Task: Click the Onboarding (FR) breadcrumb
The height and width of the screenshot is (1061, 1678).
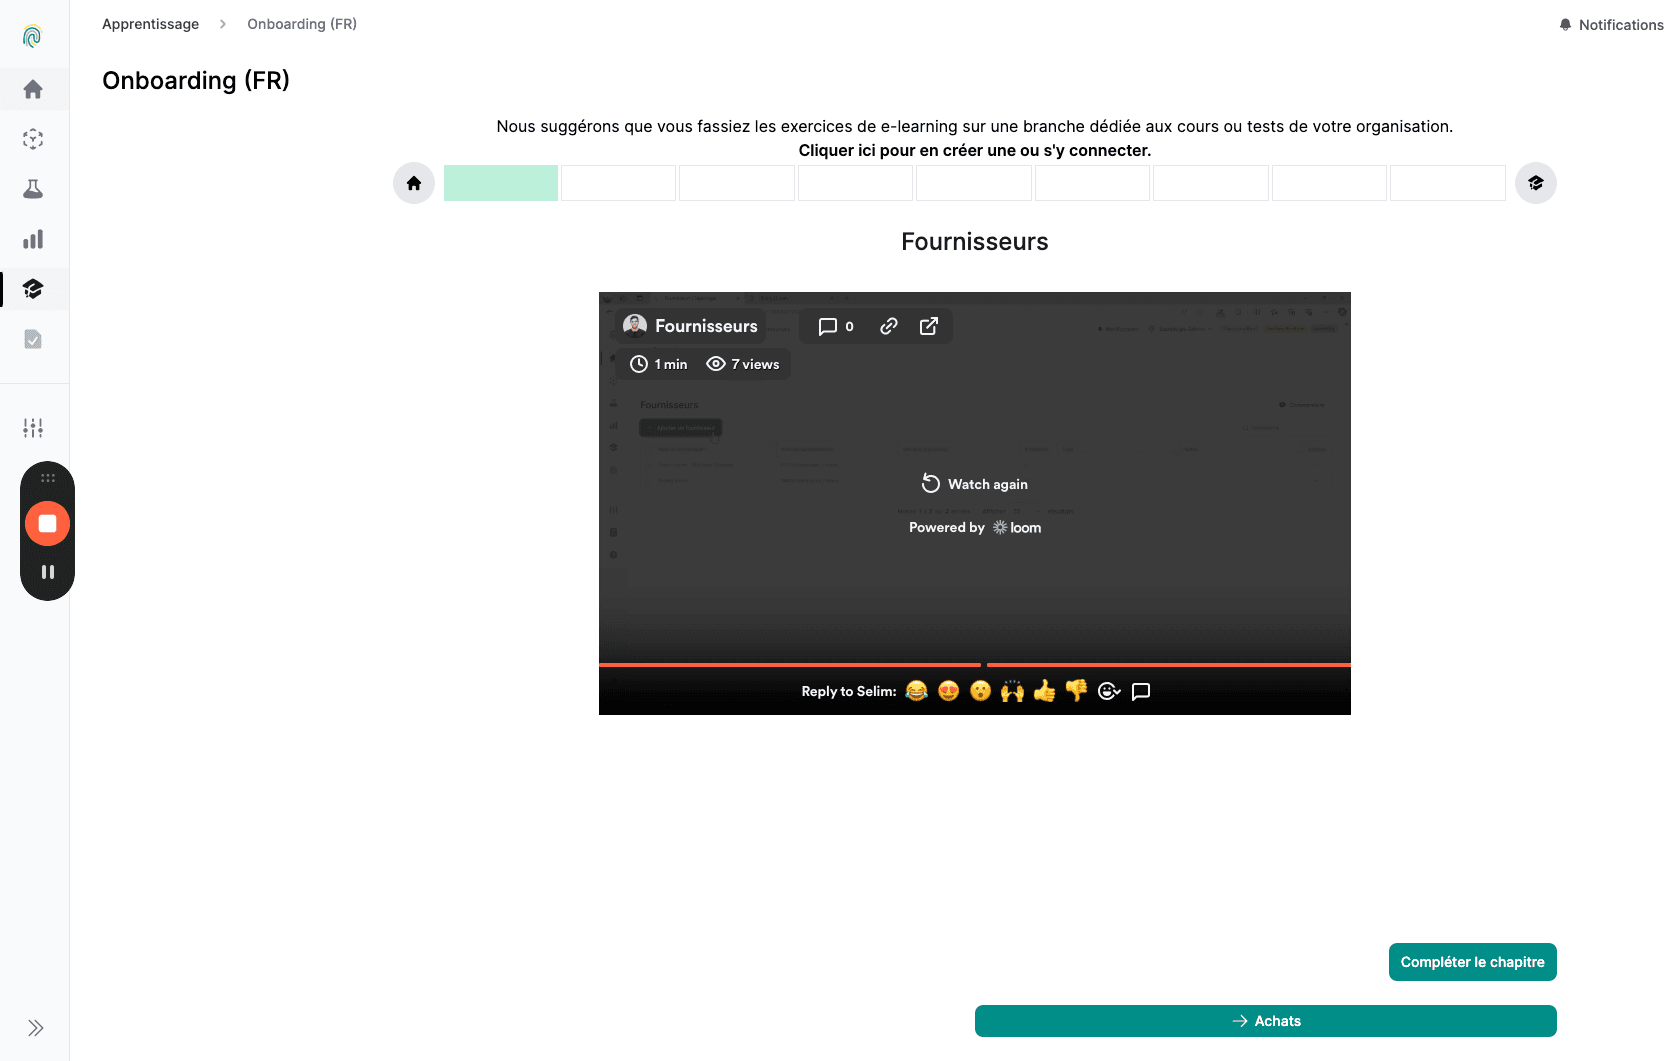Action: point(302,24)
